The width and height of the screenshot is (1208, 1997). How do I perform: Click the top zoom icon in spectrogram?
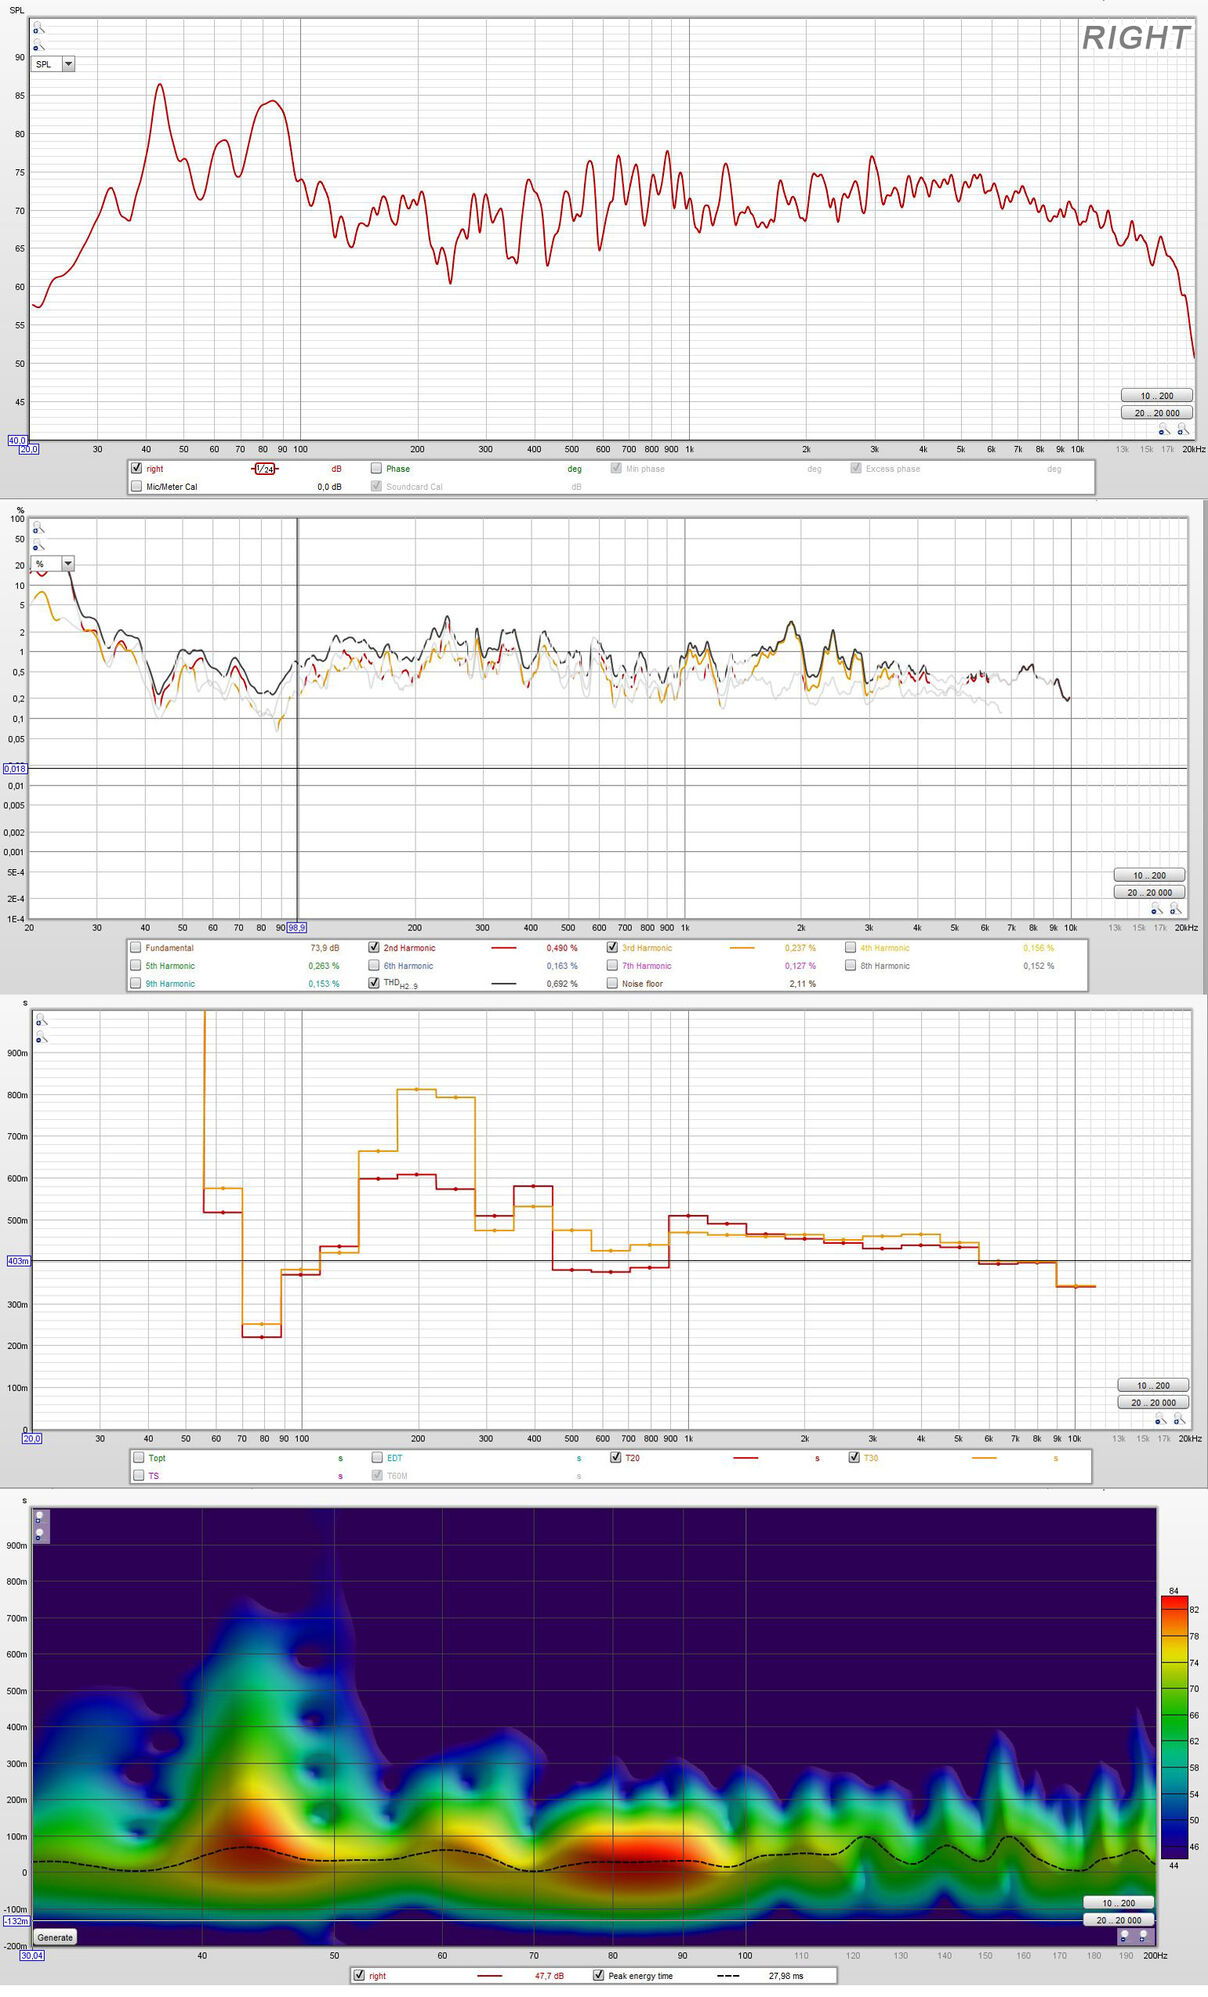point(39,1517)
